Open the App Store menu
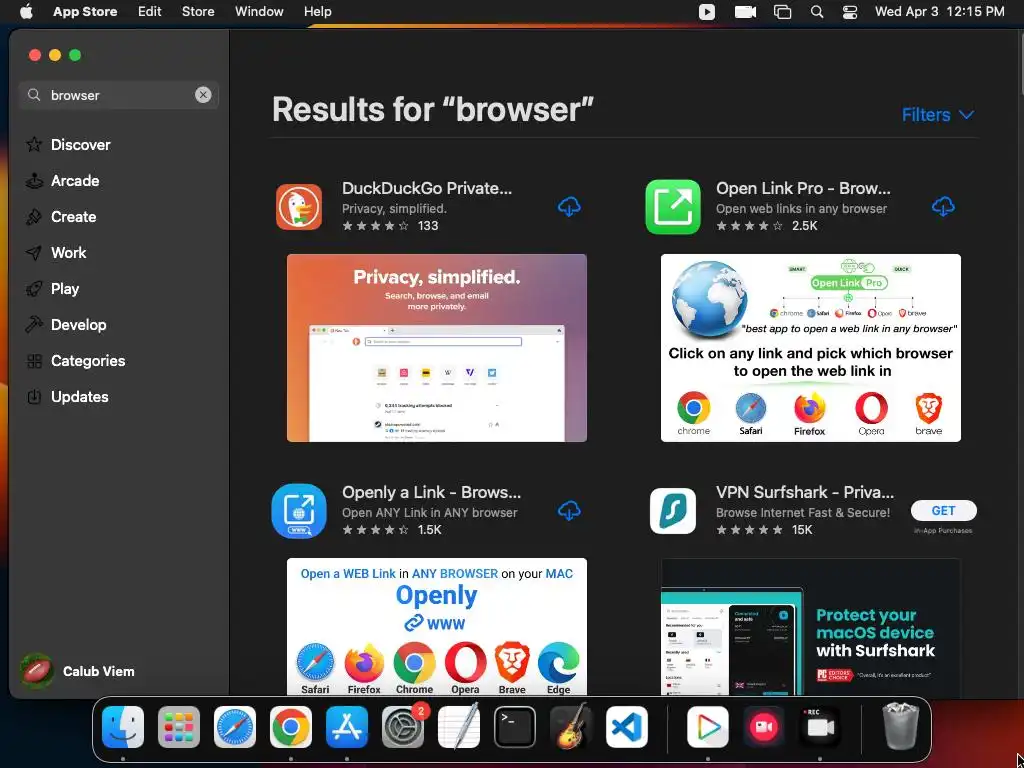The image size is (1024, 768). [85, 11]
